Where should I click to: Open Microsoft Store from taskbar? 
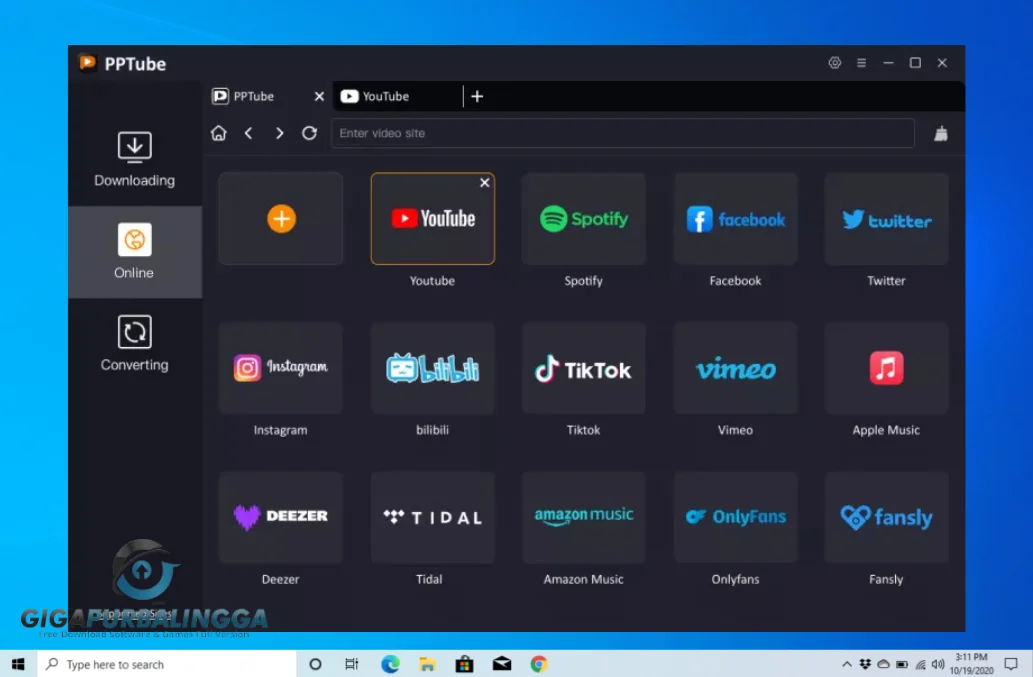[x=464, y=664]
